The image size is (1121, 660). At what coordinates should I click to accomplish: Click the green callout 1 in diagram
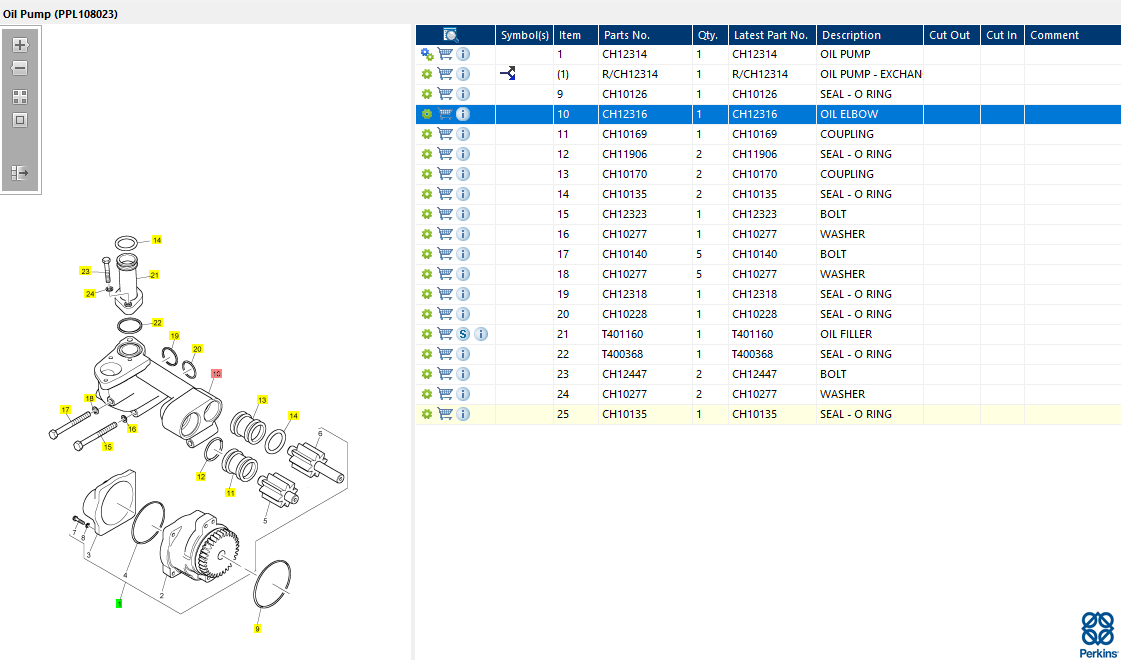[118, 603]
